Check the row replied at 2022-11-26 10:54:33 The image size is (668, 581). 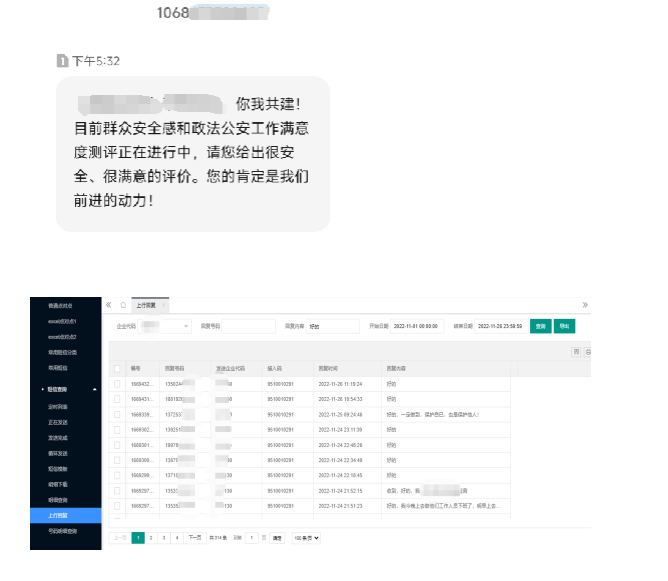point(117,399)
